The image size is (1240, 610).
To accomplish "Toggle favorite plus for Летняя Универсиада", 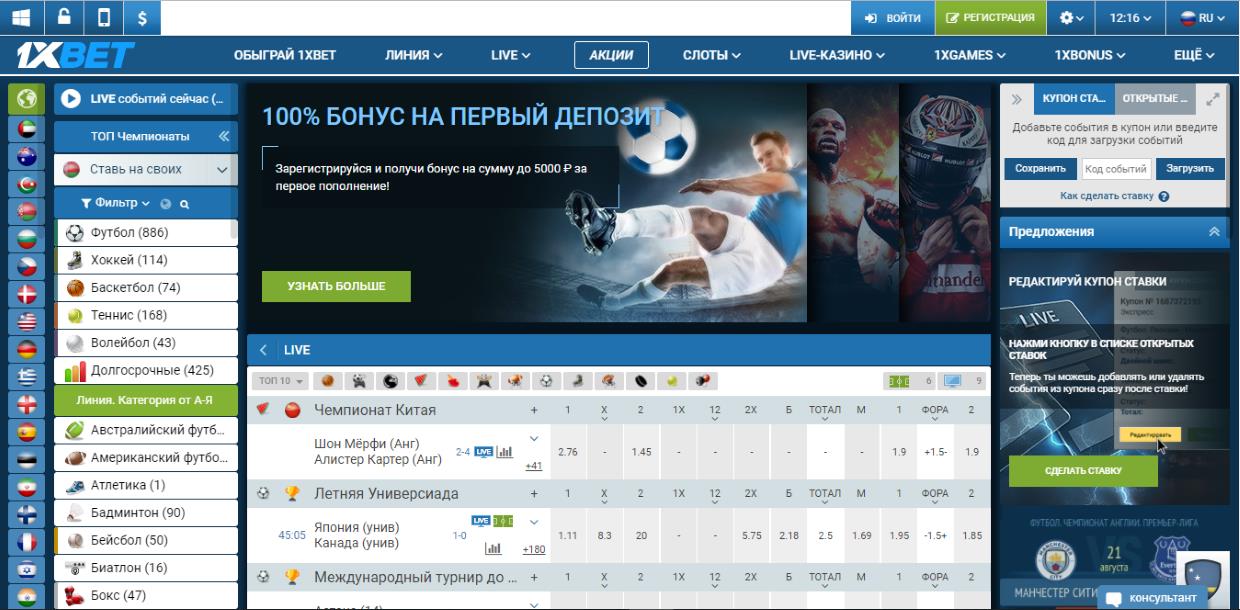I will pyautogui.click(x=534, y=493).
